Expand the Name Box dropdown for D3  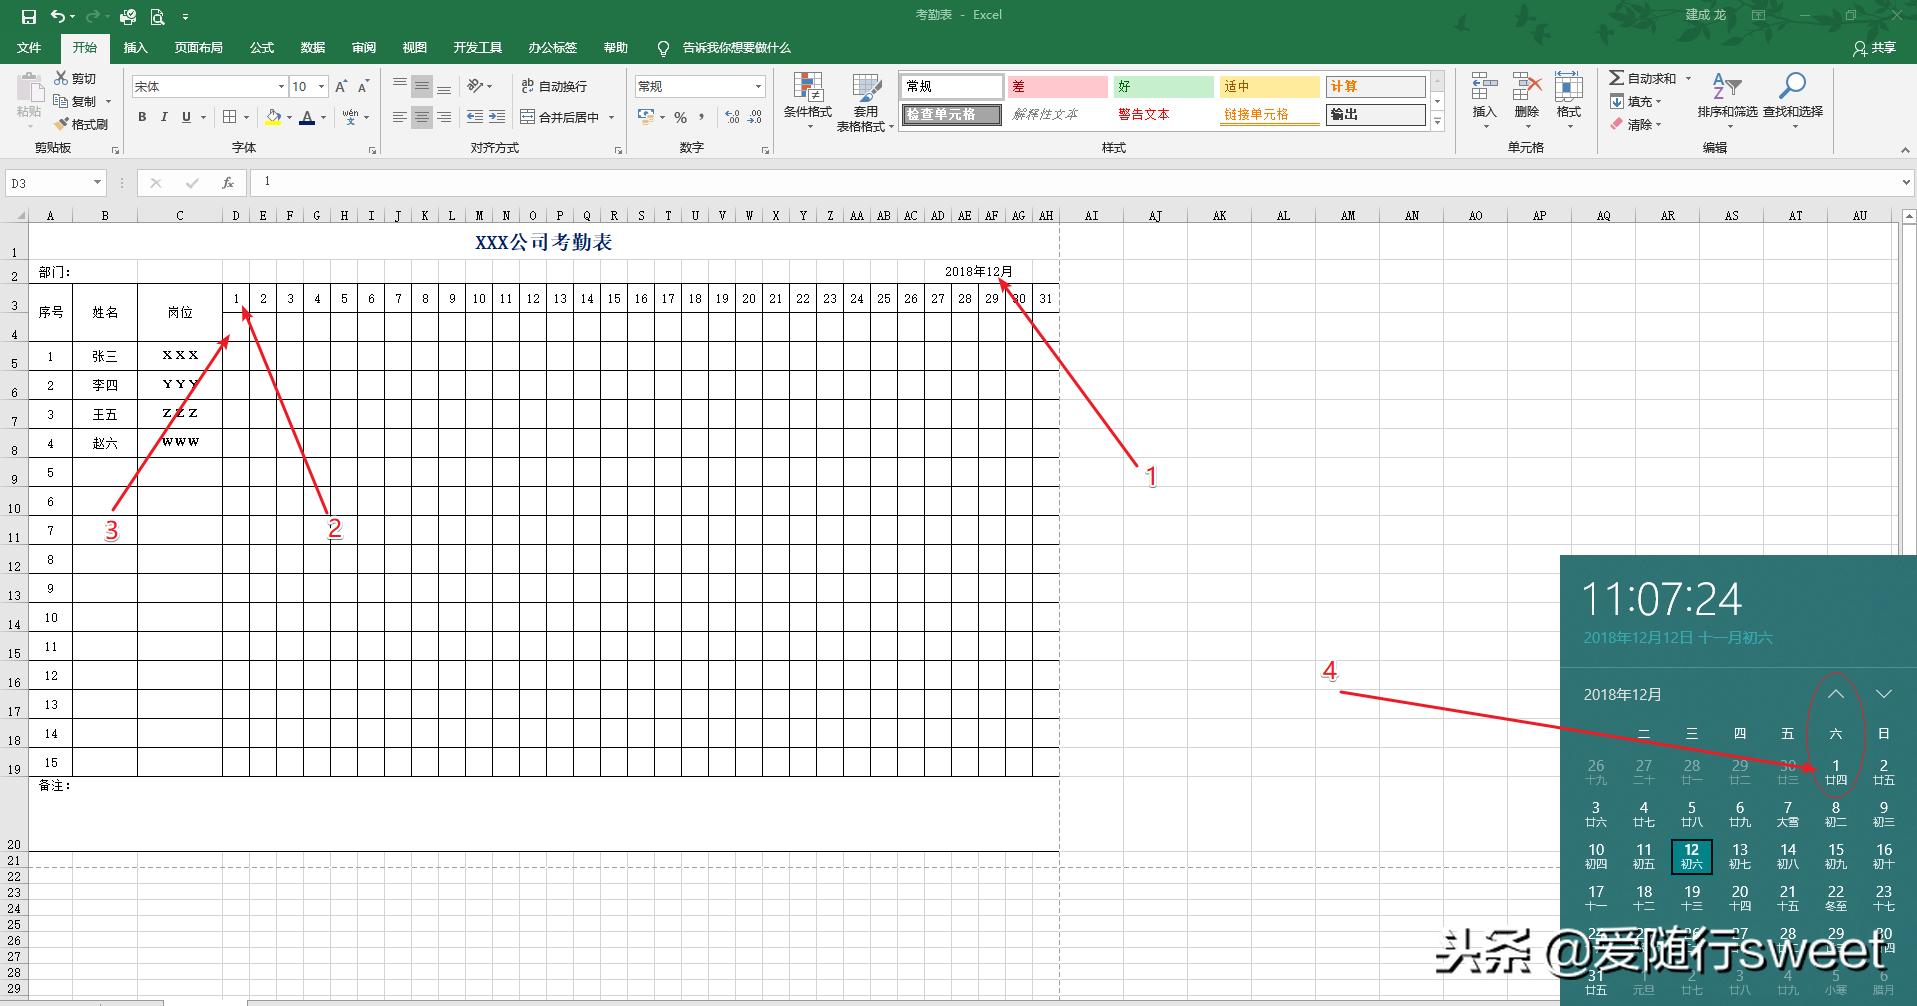point(97,183)
